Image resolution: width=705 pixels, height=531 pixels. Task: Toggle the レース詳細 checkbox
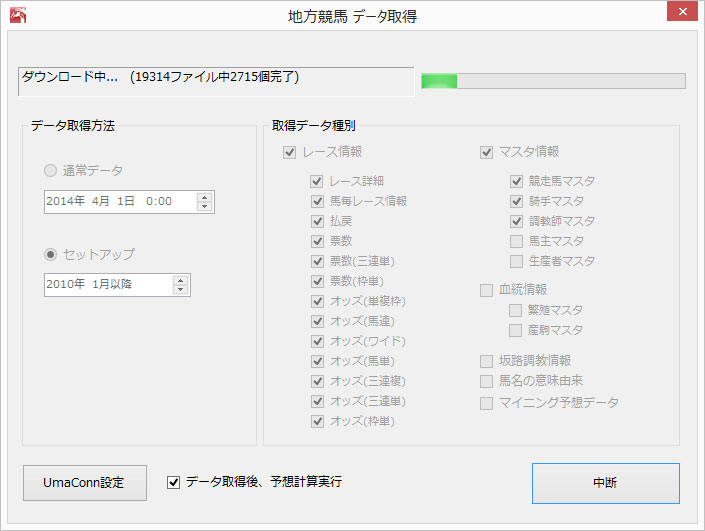click(317, 181)
